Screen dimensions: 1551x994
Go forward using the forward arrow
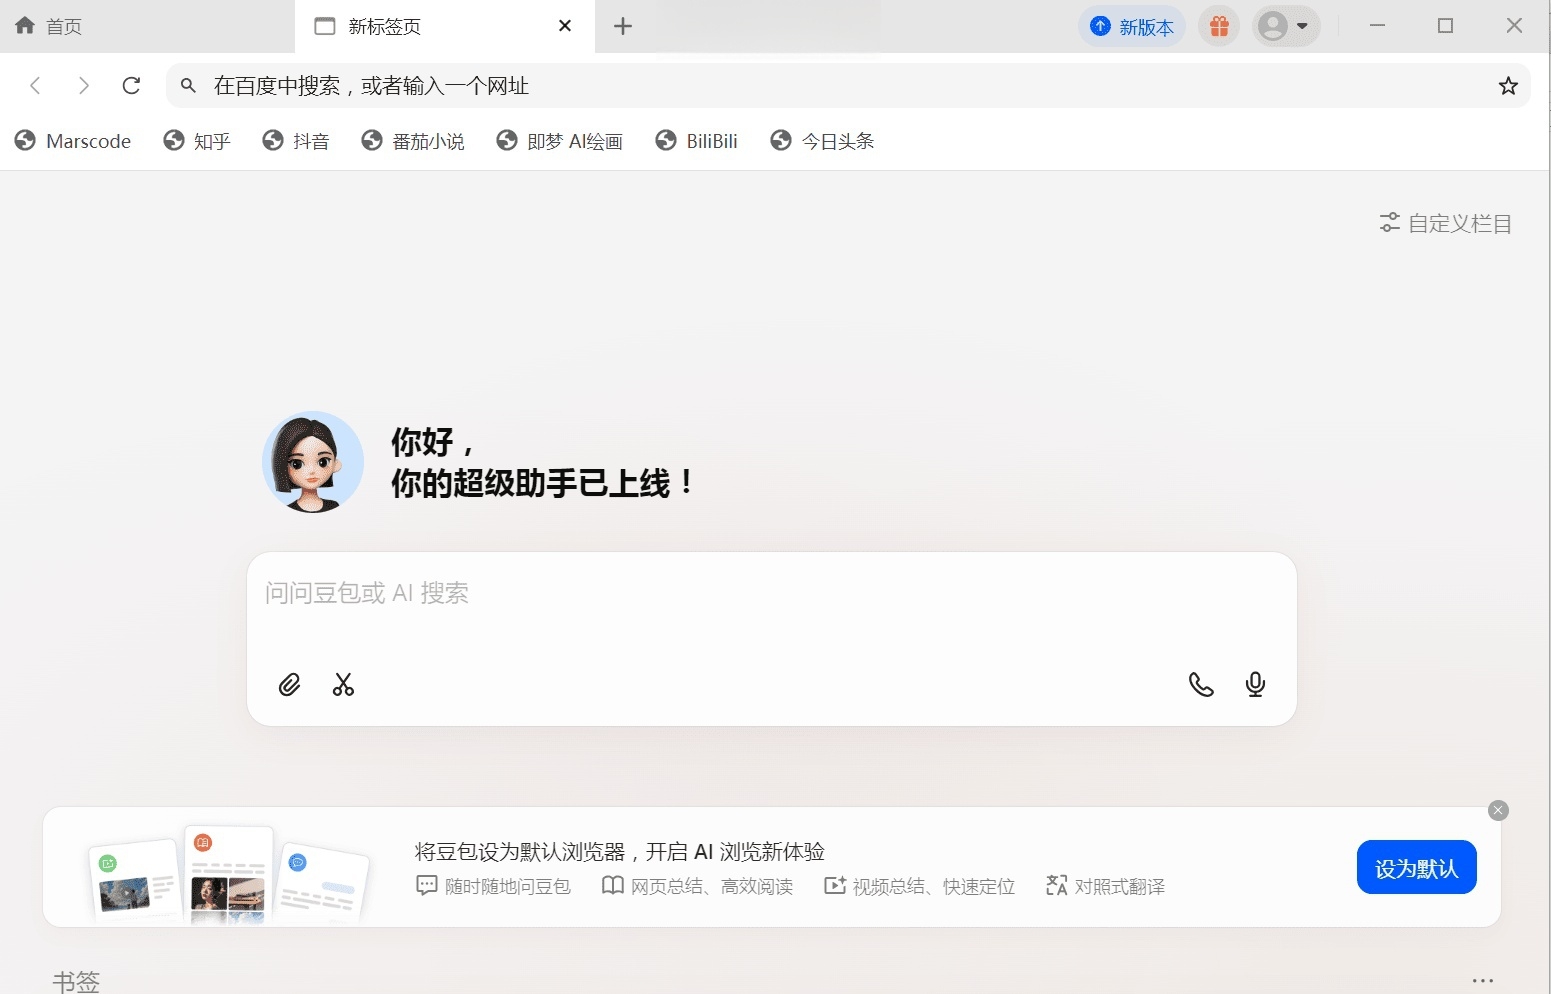(84, 86)
